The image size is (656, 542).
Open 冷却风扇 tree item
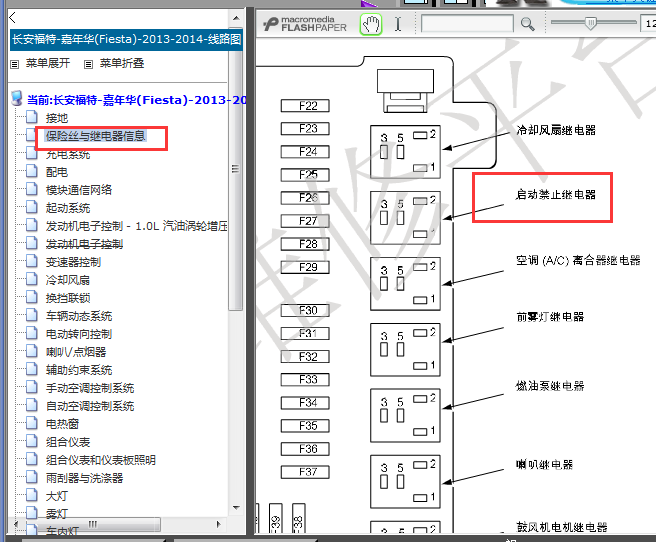click(x=68, y=280)
